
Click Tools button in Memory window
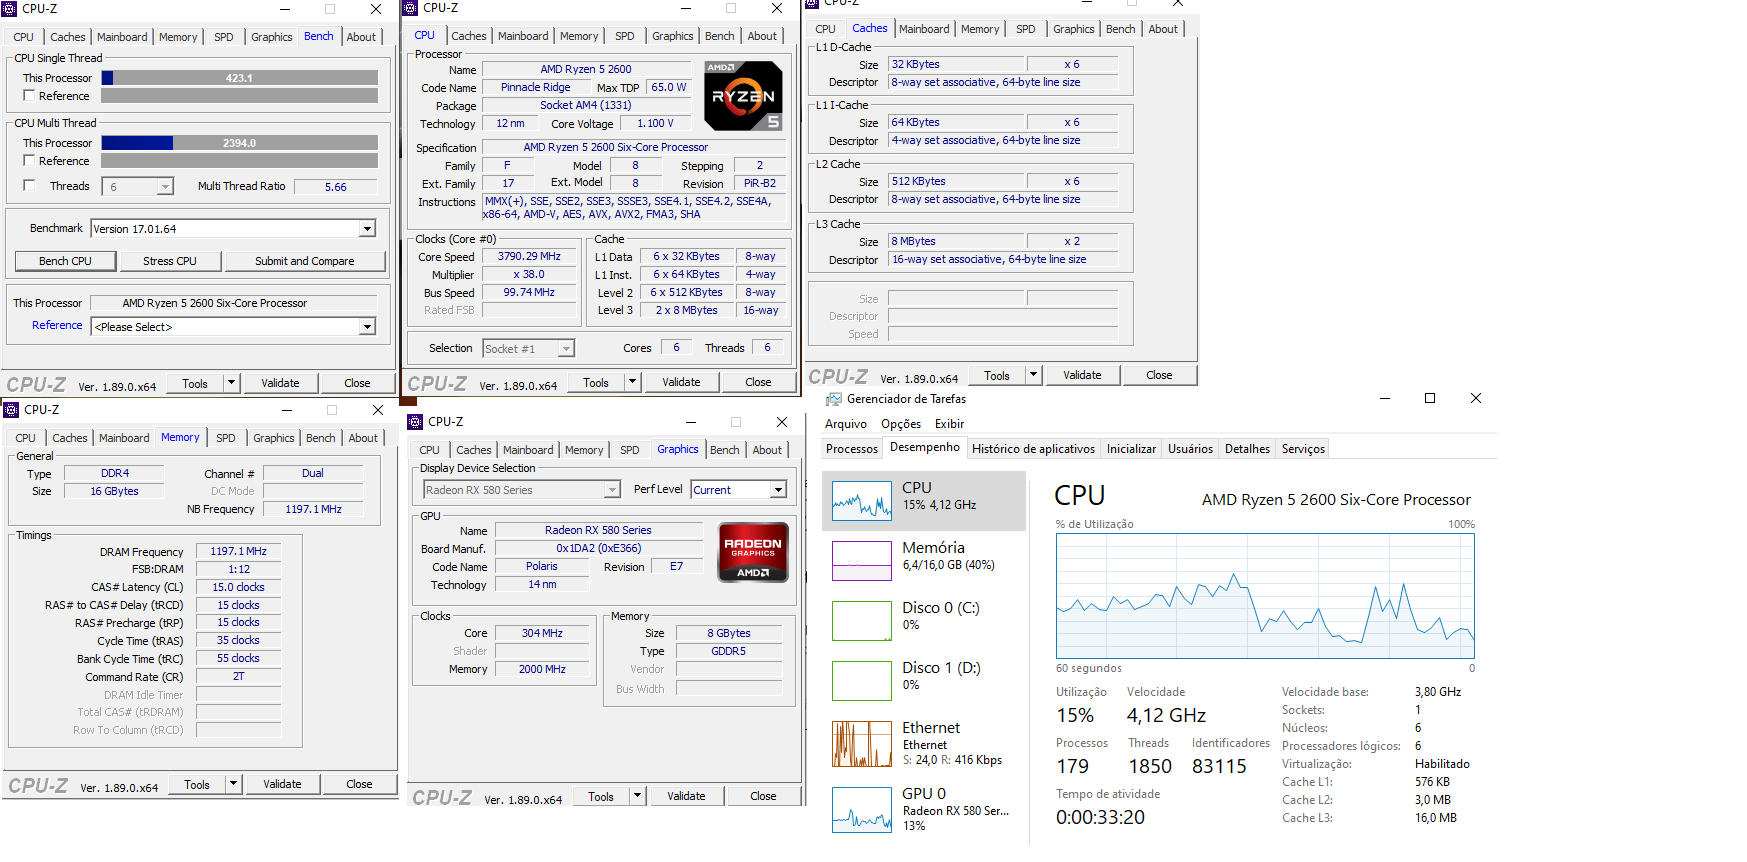[x=197, y=784]
